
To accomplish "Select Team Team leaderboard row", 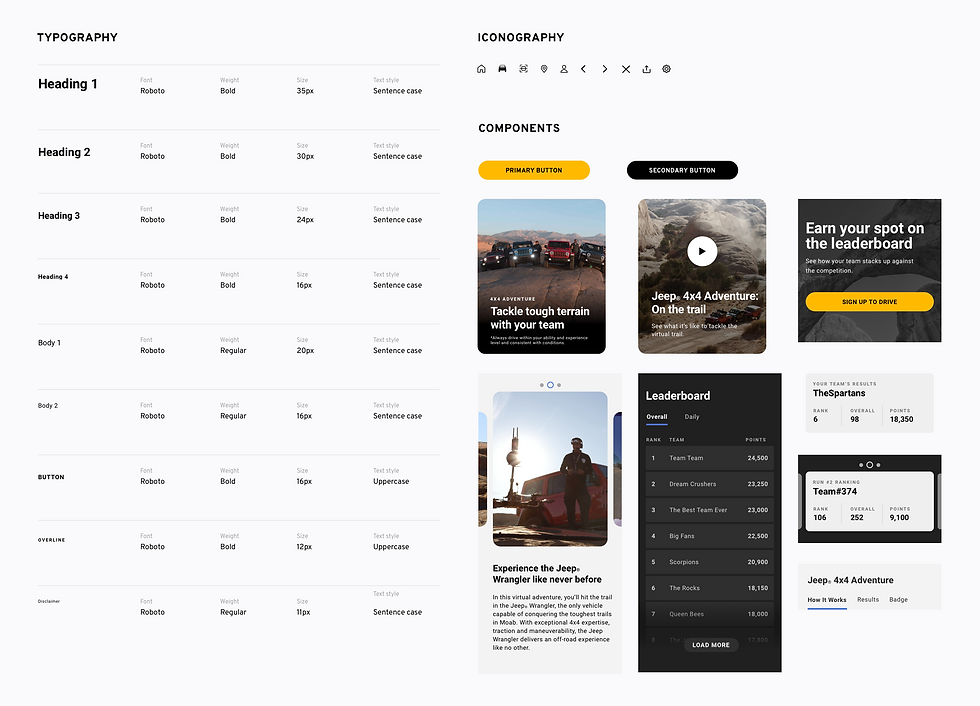I will pyautogui.click(x=709, y=458).
